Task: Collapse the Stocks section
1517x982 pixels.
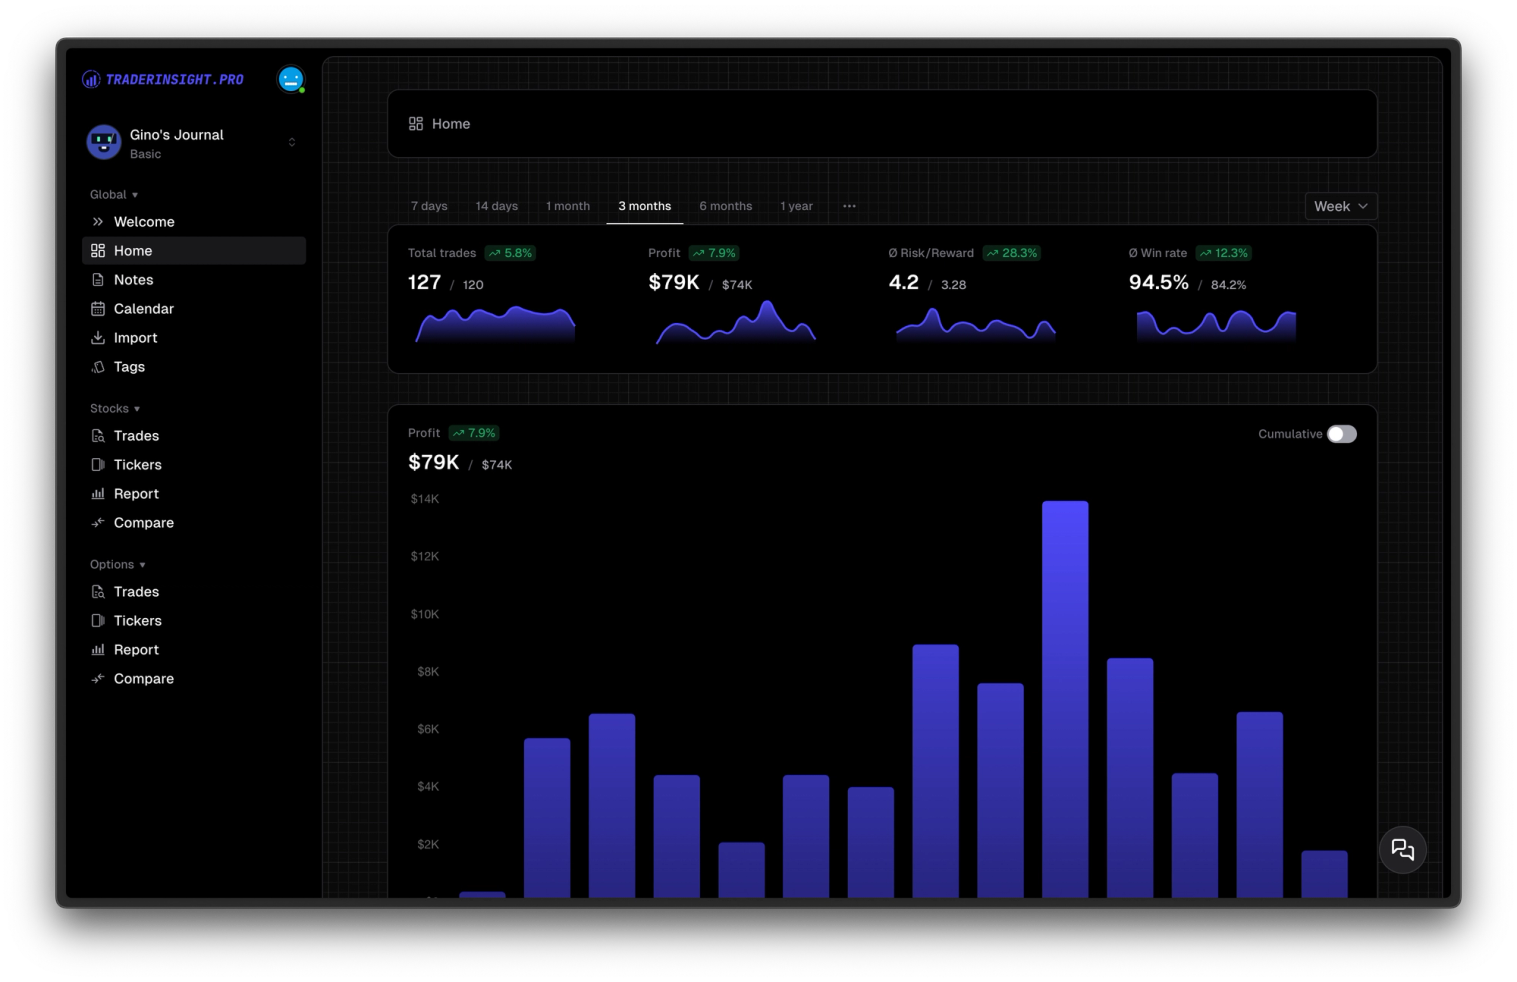Action: [115, 409]
